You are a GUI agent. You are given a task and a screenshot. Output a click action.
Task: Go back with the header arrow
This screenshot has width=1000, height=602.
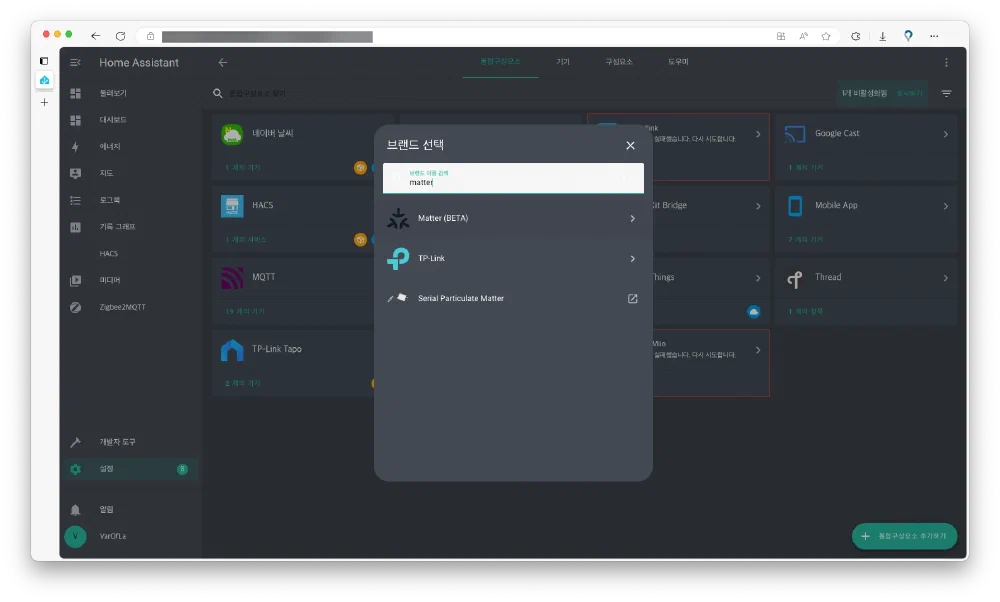[x=223, y=62]
